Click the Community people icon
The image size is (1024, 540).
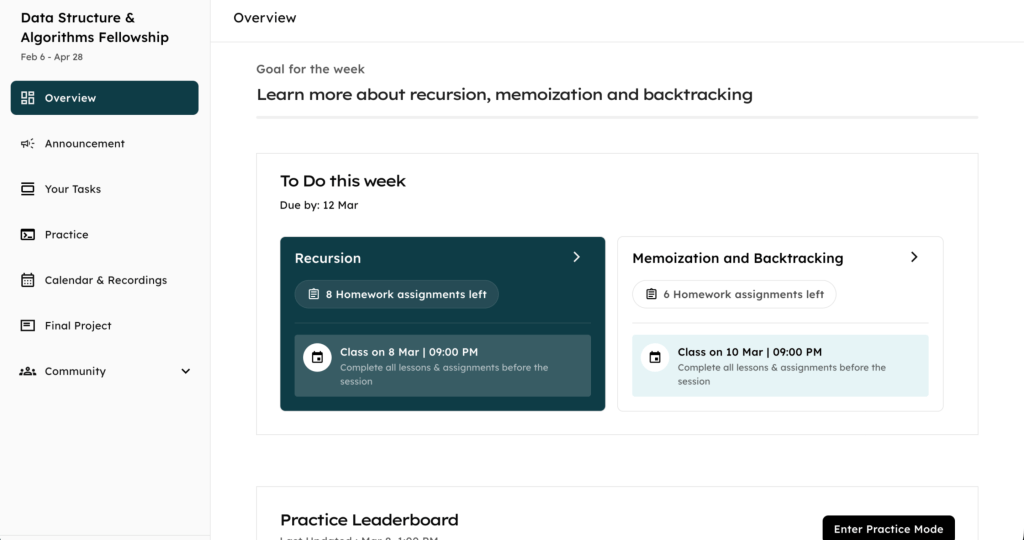28,372
